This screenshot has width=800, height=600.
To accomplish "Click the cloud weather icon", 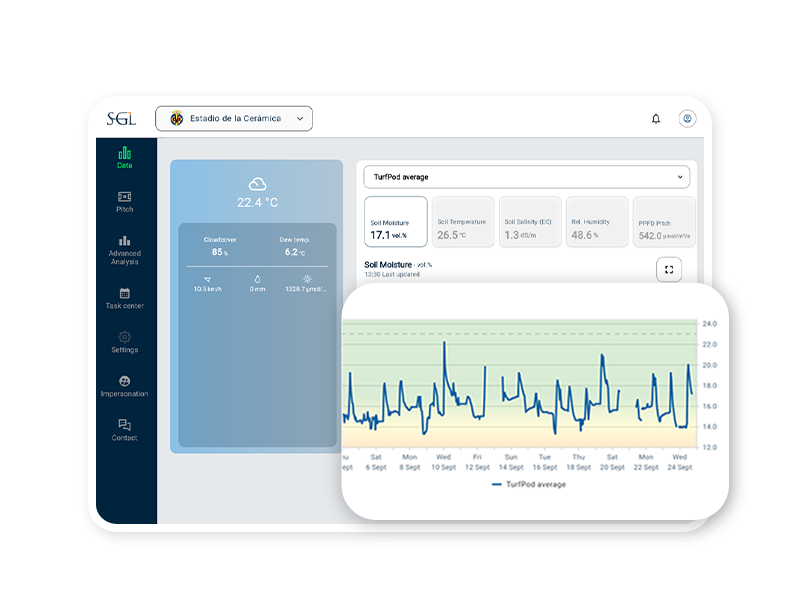I will point(257,184).
